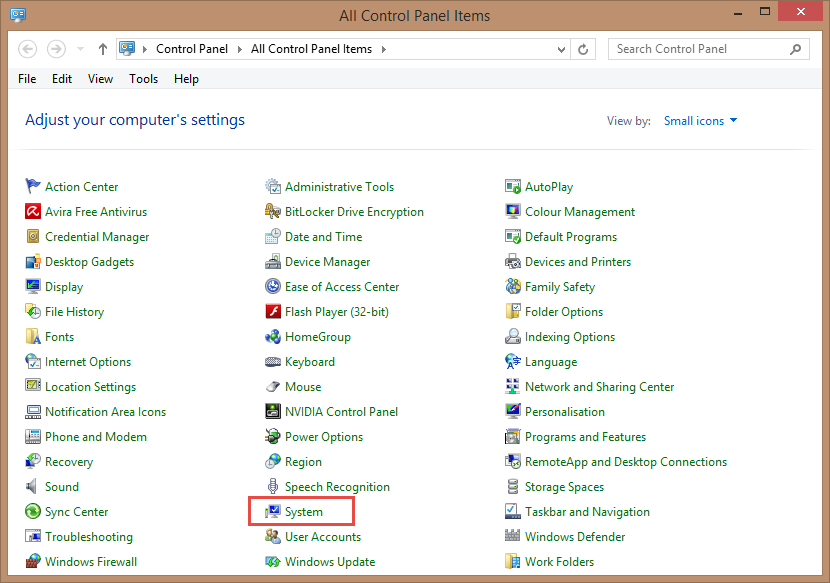830x583 pixels.
Task: Expand the root breadcrumb arrow before Control Panel
Action: (145, 49)
